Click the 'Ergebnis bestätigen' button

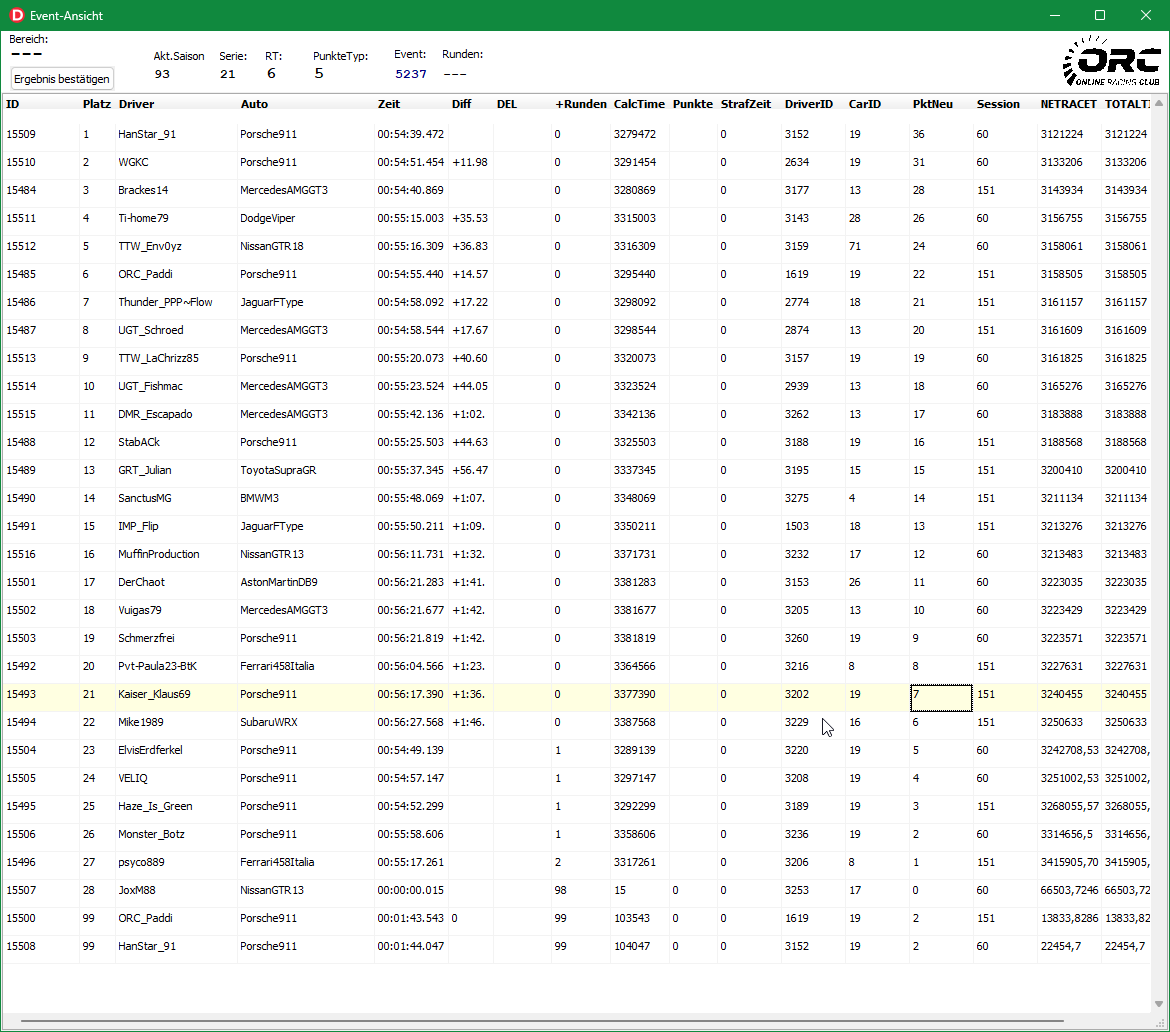coord(62,79)
